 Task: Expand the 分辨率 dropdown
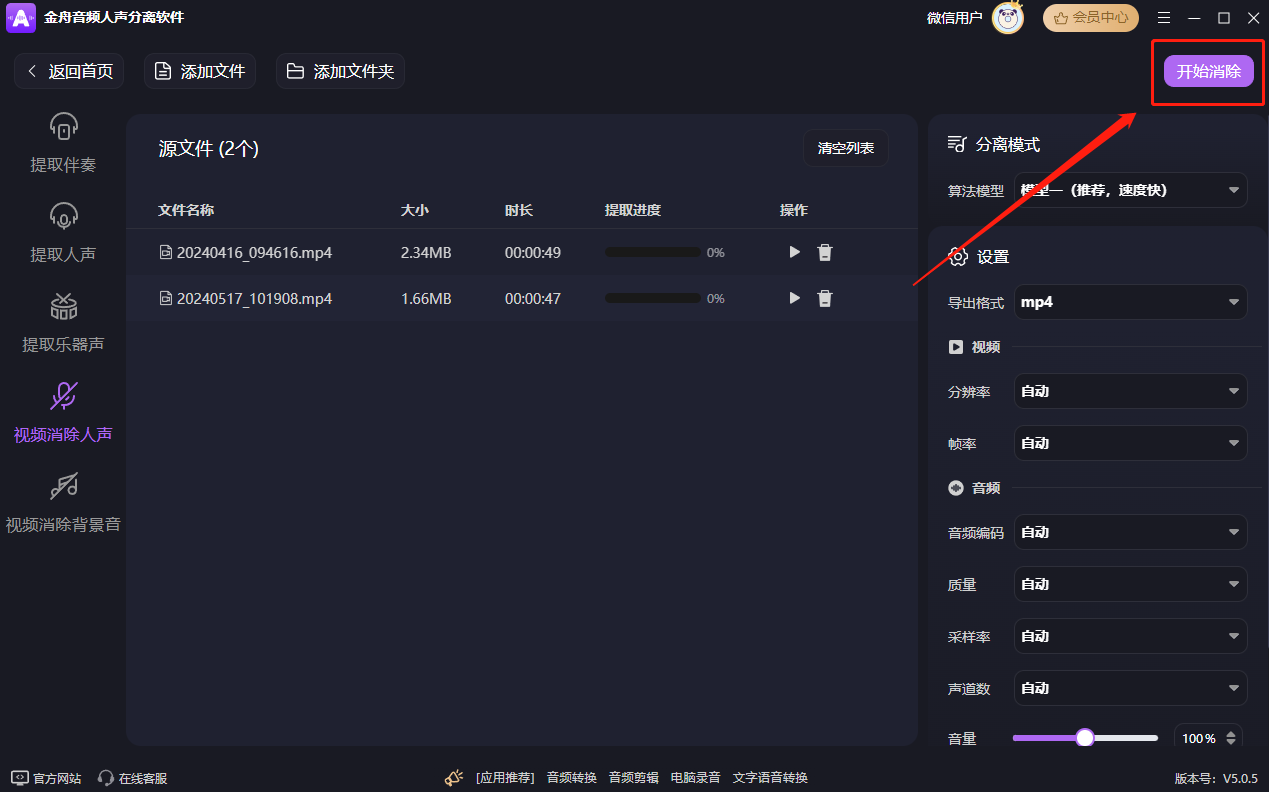click(1131, 391)
